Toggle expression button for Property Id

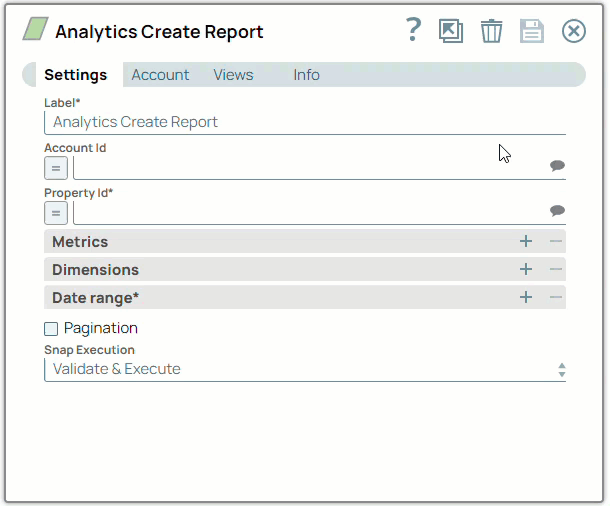click(56, 213)
